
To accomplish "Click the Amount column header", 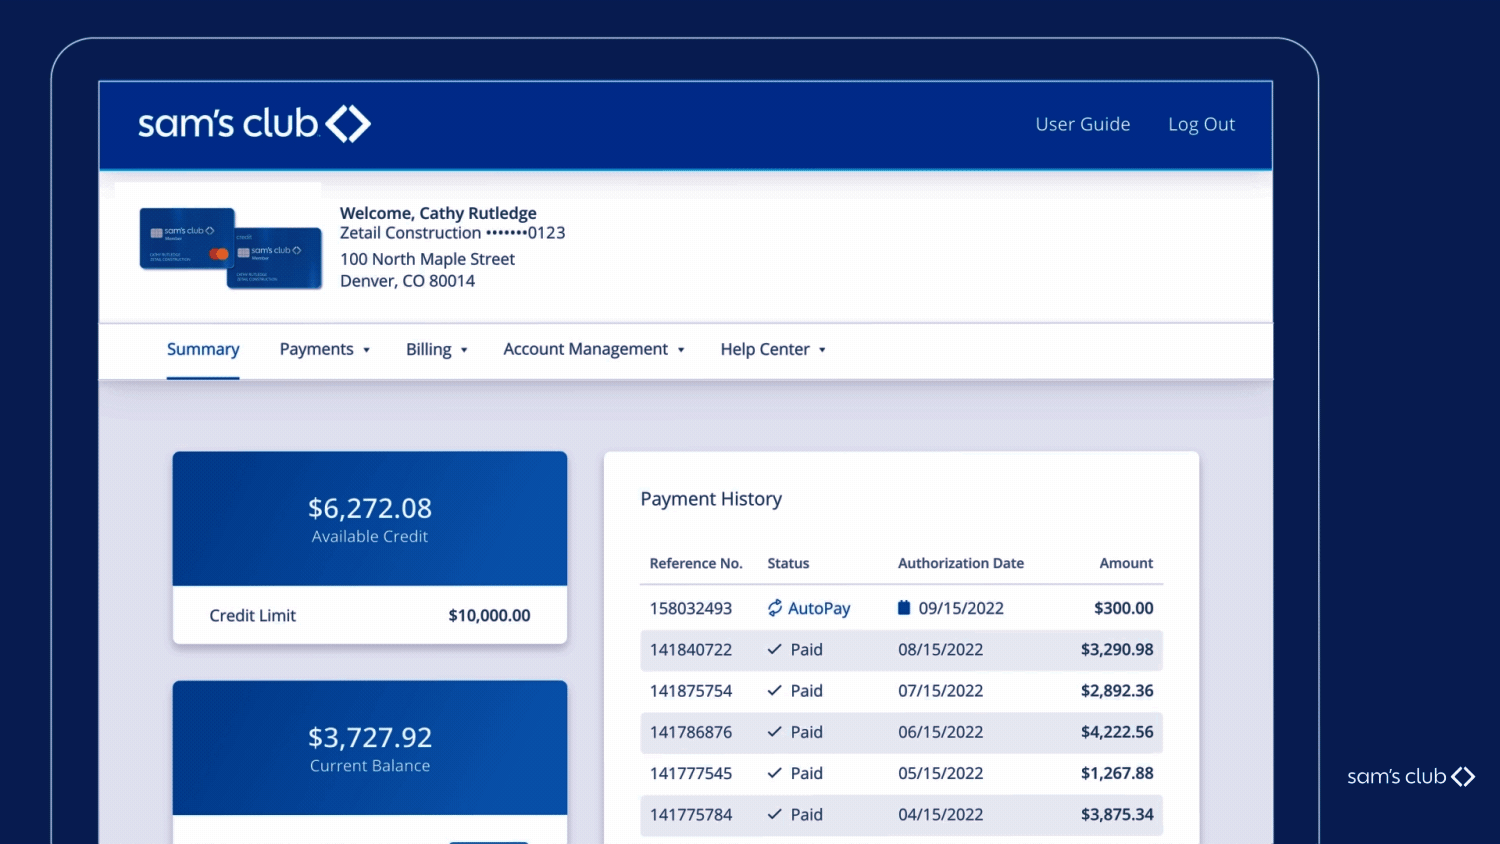I will pyautogui.click(x=1126, y=564).
